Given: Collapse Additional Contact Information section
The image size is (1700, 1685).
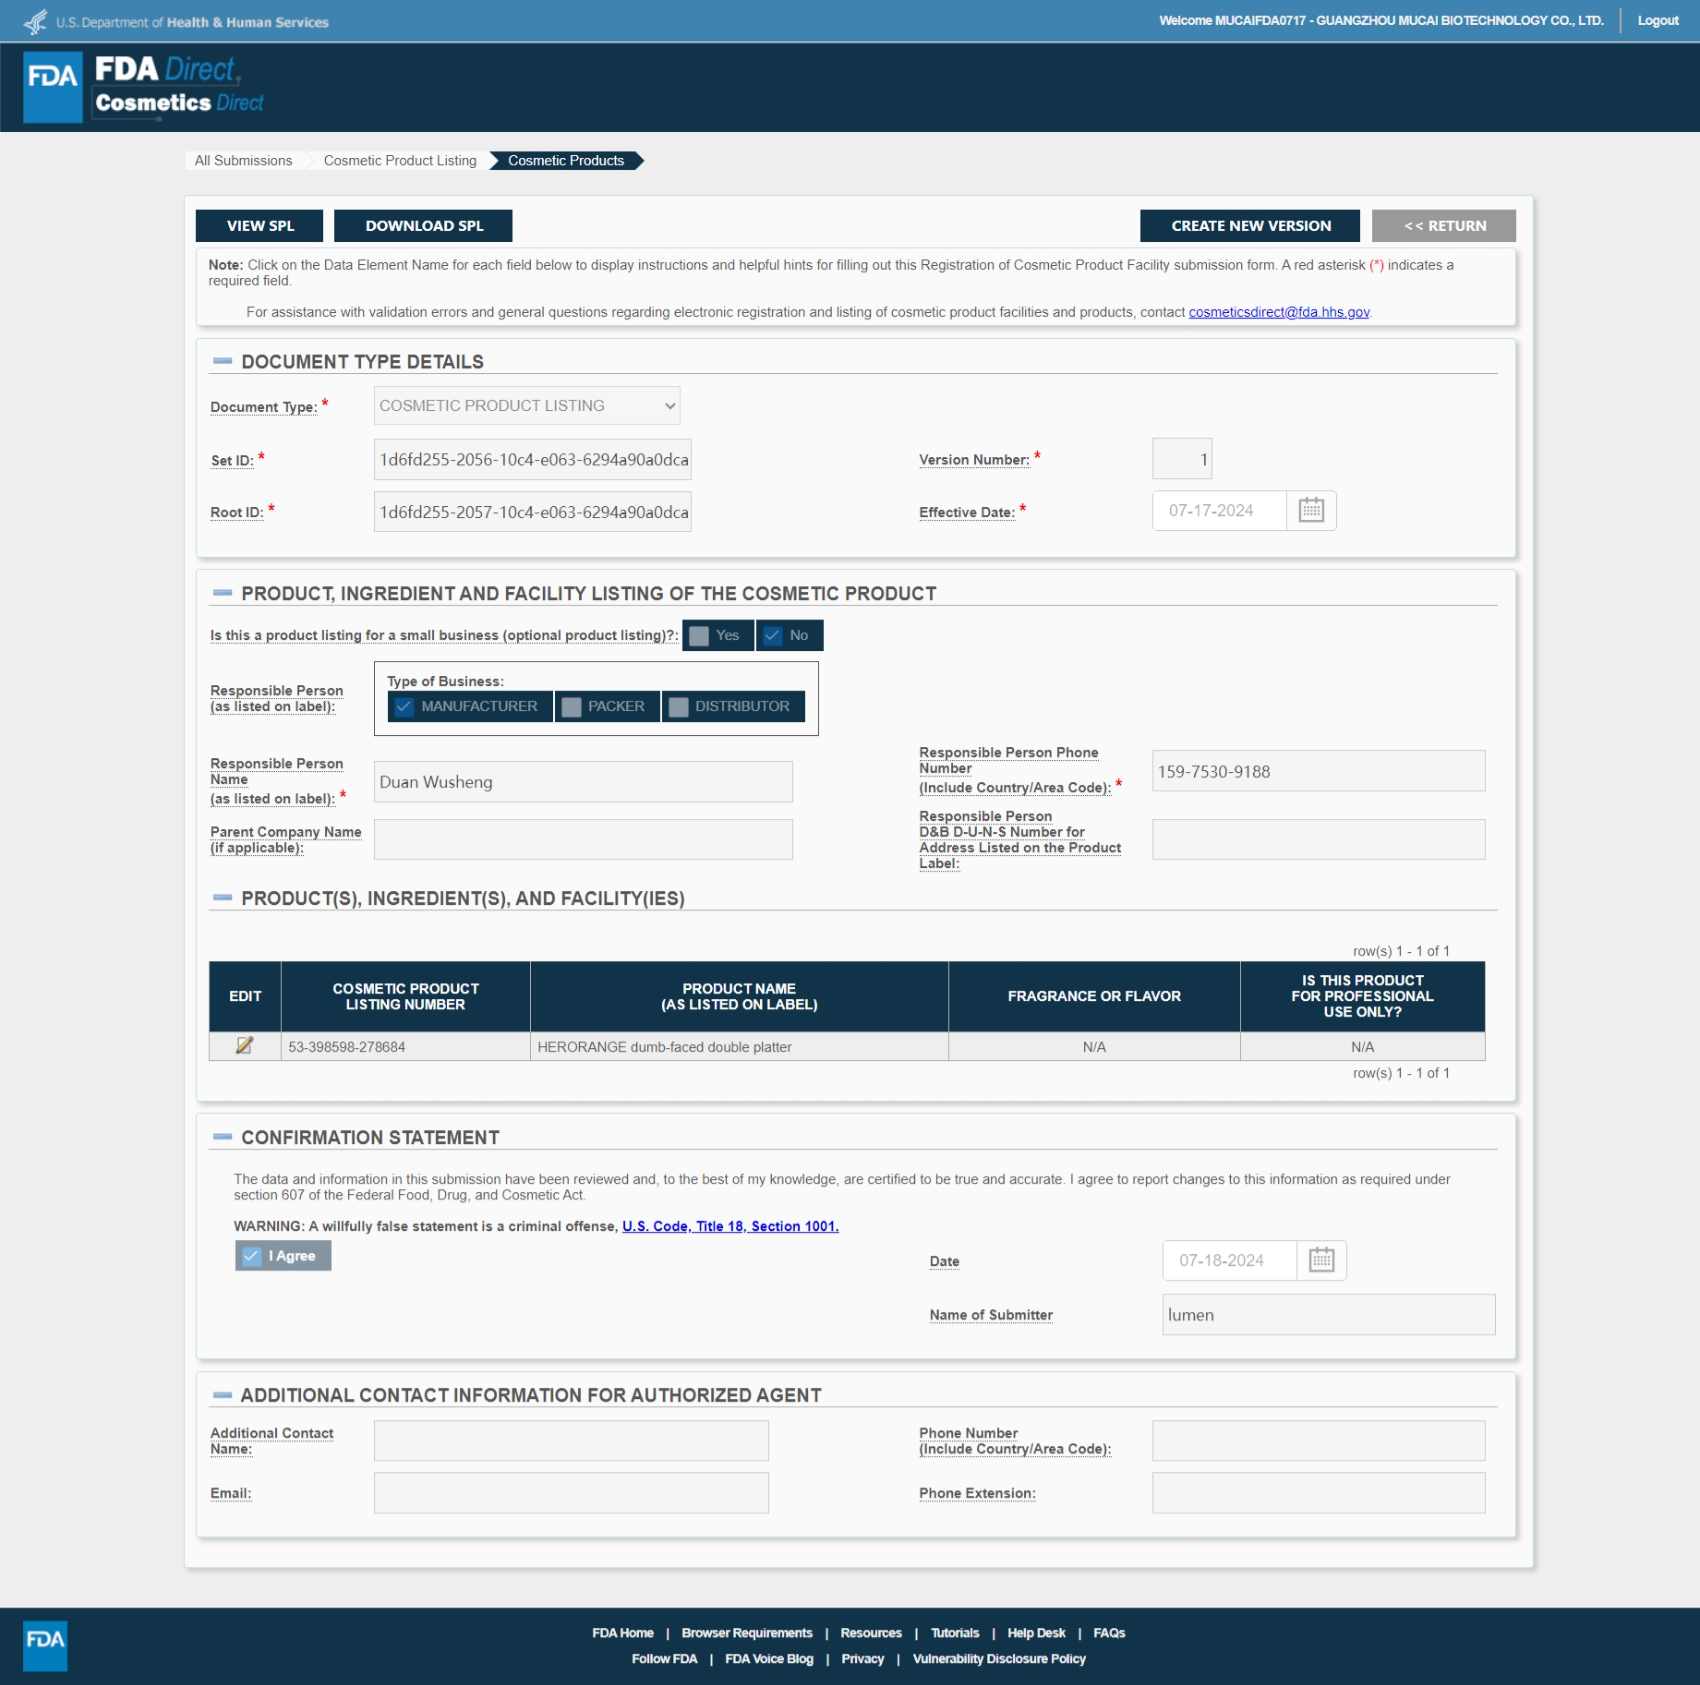Looking at the screenshot, I should pos(222,1395).
